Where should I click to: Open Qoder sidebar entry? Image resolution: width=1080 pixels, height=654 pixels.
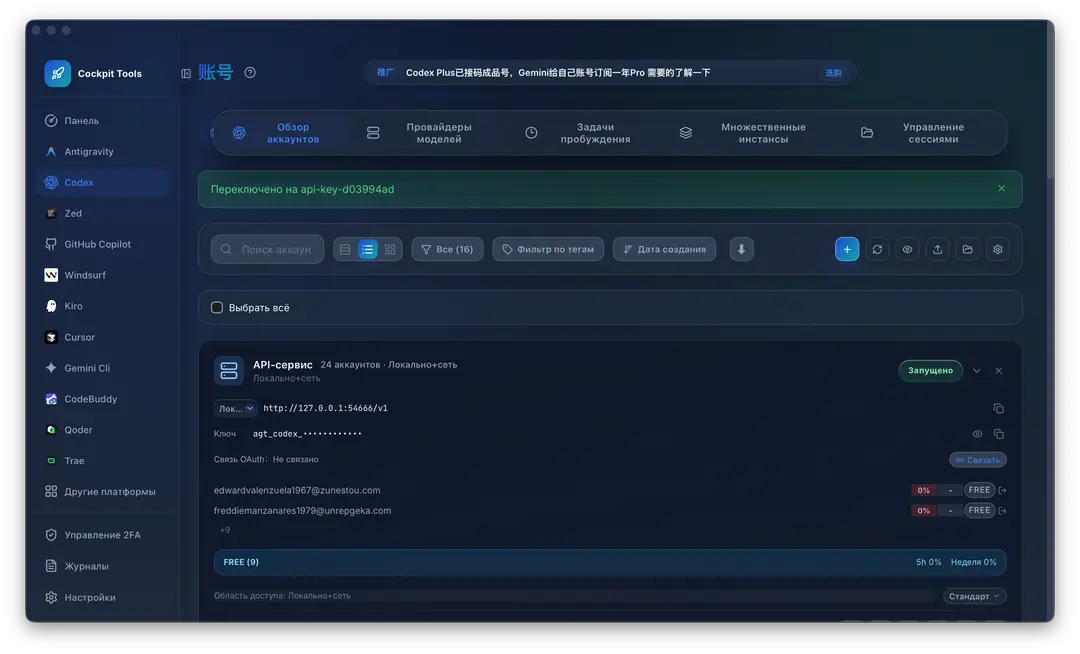[x=102, y=430]
